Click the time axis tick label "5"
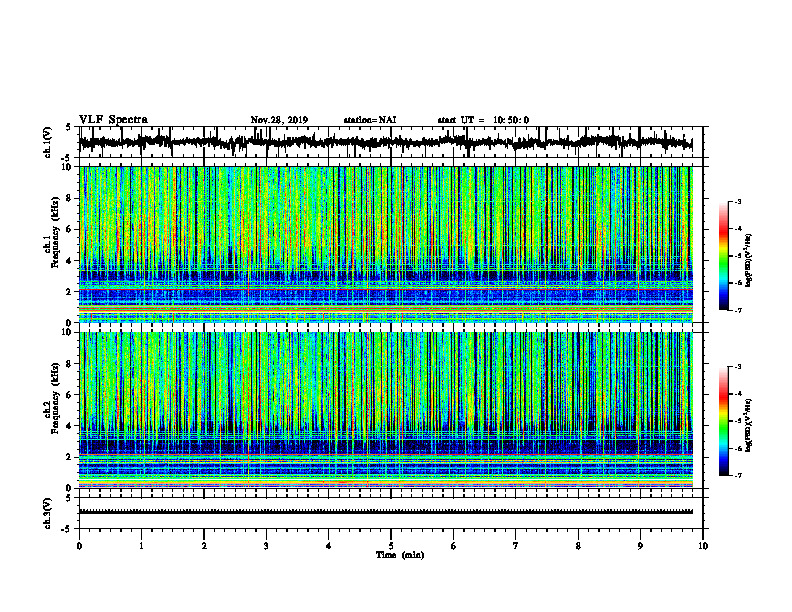This screenshot has height=612, width=792. 391,546
